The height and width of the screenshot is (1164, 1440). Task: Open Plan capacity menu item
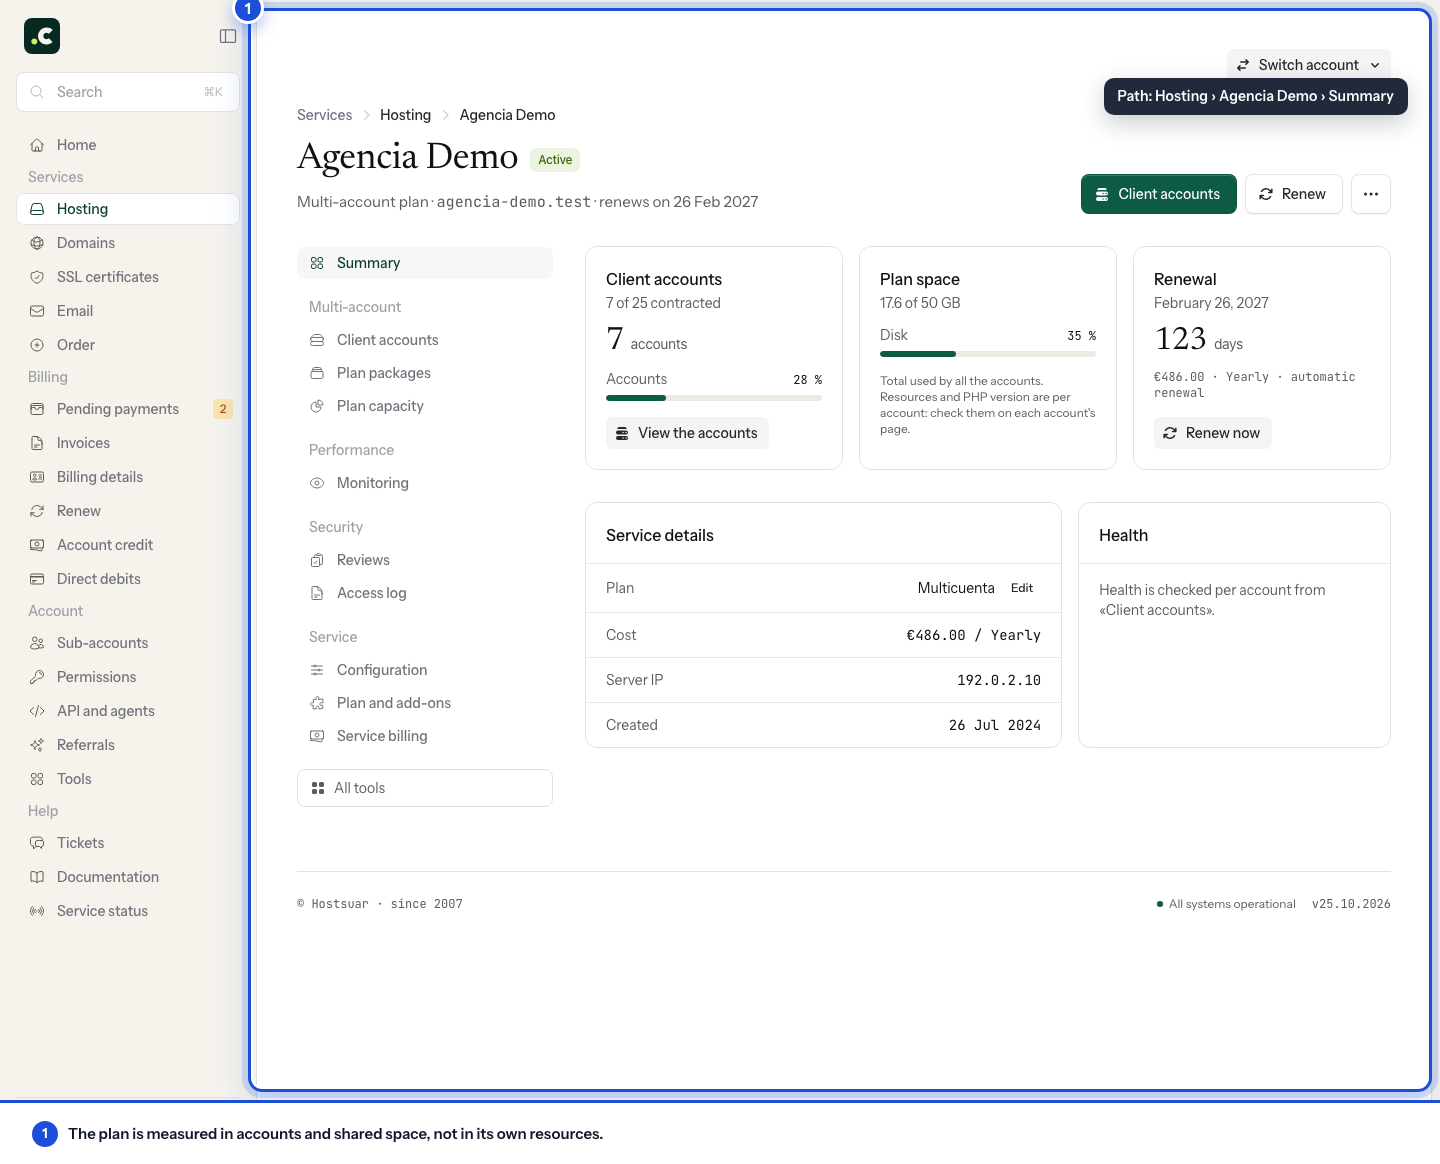[x=425, y=406]
